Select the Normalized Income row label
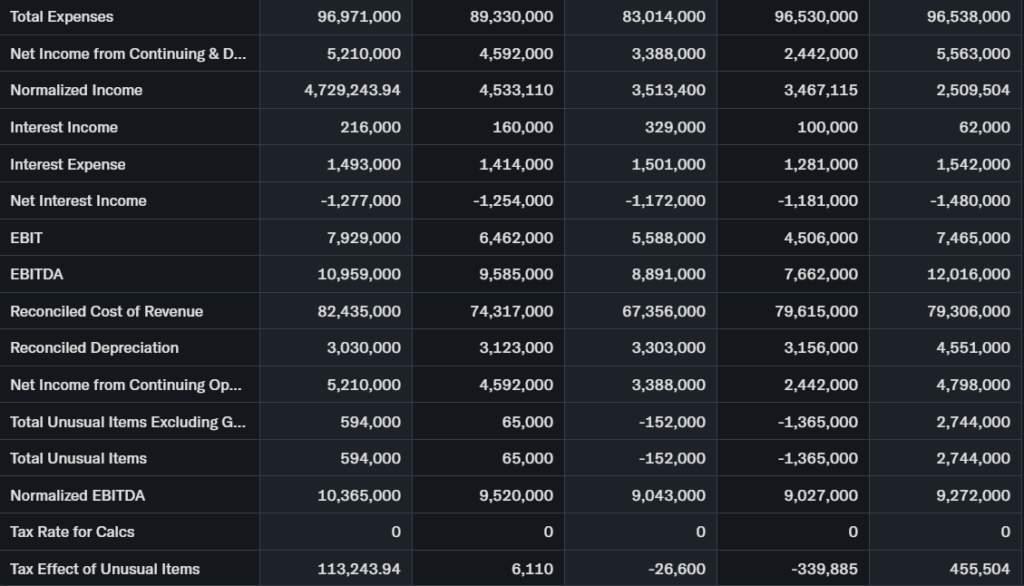This screenshot has height=586, width=1024. click(76, 90)
